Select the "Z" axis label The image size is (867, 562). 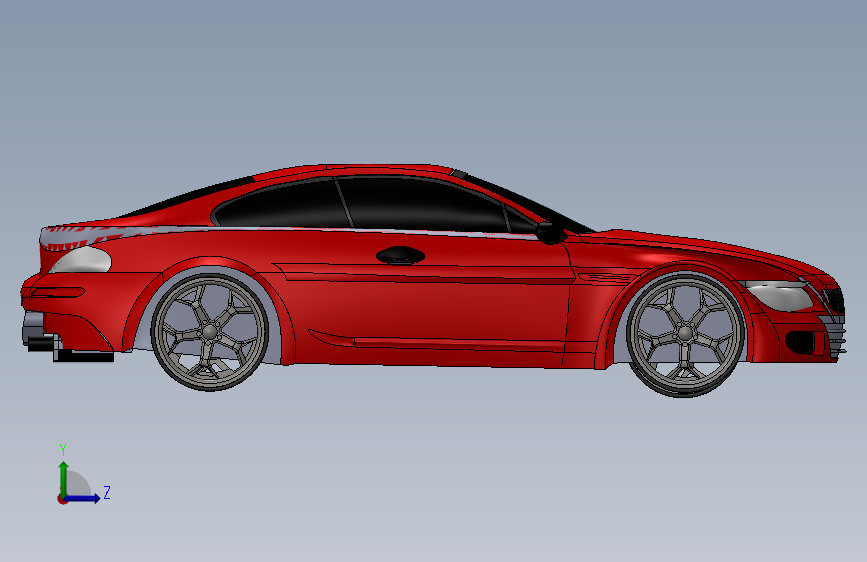click(x=107, y=492)
